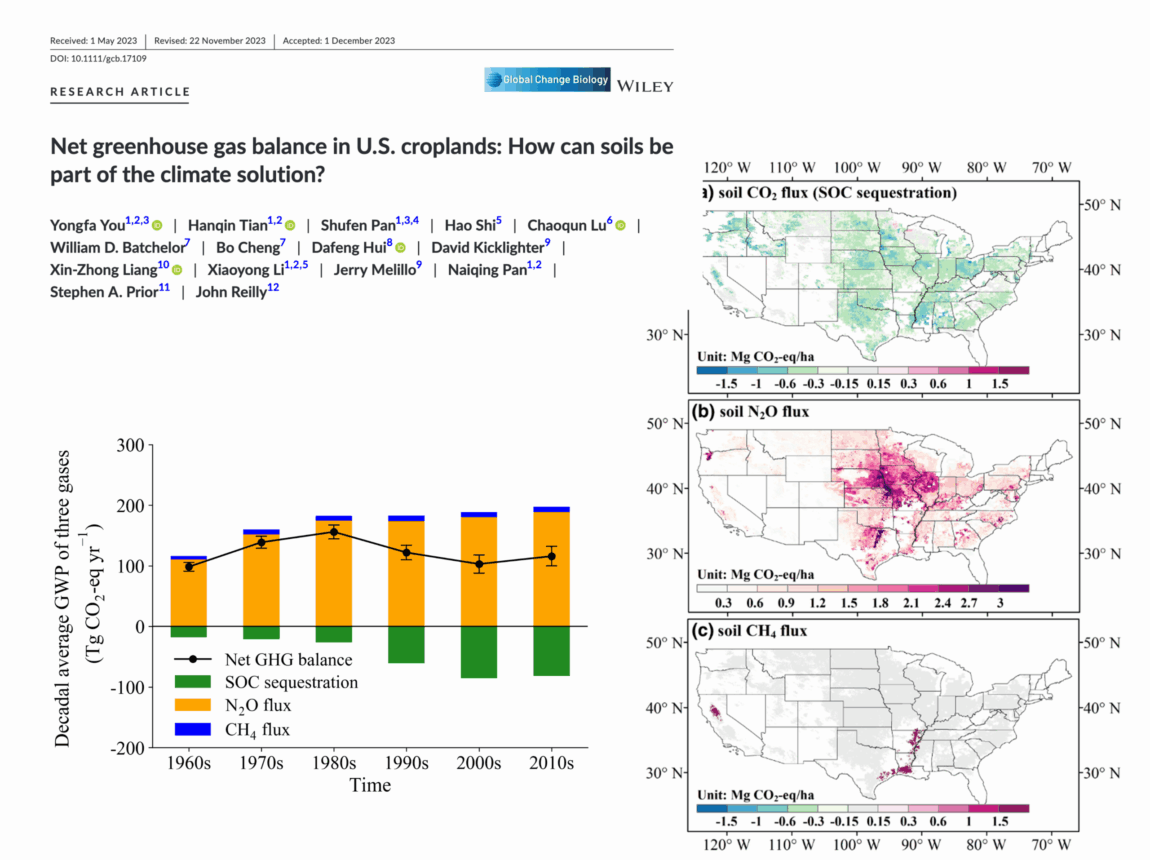Click the Wiley publisher logo
The width and height of the screenshot is (1150, 860).
click(x=645, y=86)
